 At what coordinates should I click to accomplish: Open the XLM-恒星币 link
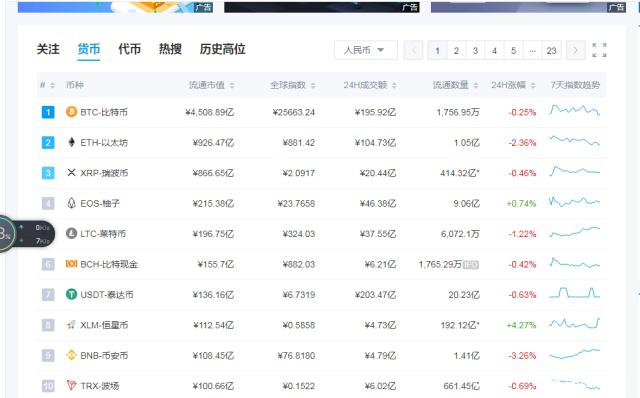(x=104, y=325)
